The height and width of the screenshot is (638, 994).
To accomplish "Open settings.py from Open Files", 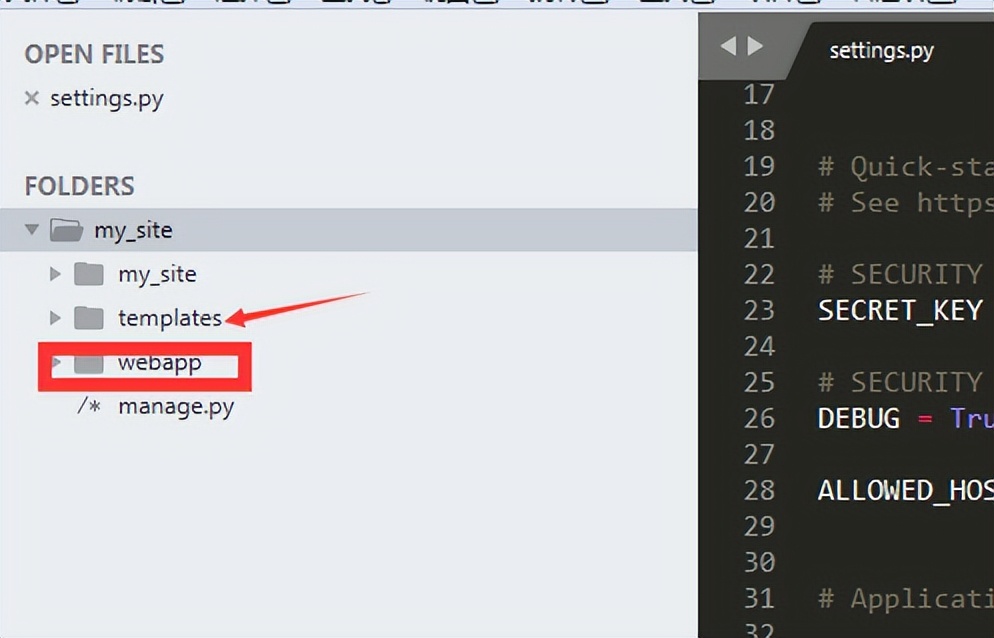I will point(106,99).
